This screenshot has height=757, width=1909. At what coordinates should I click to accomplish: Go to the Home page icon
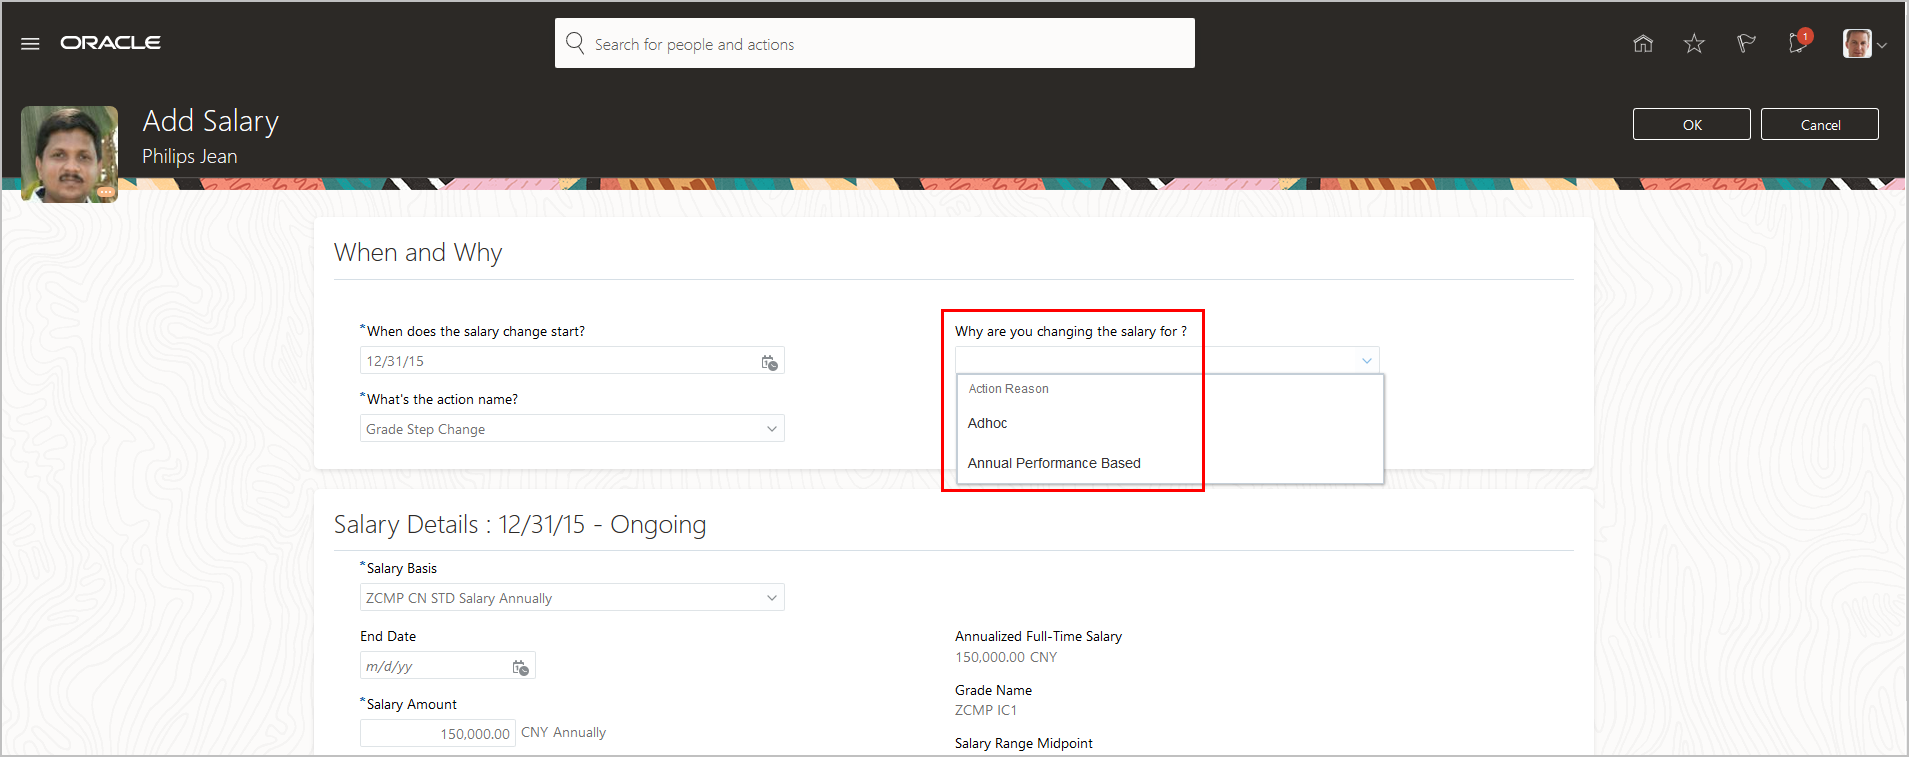point(1643,43)
